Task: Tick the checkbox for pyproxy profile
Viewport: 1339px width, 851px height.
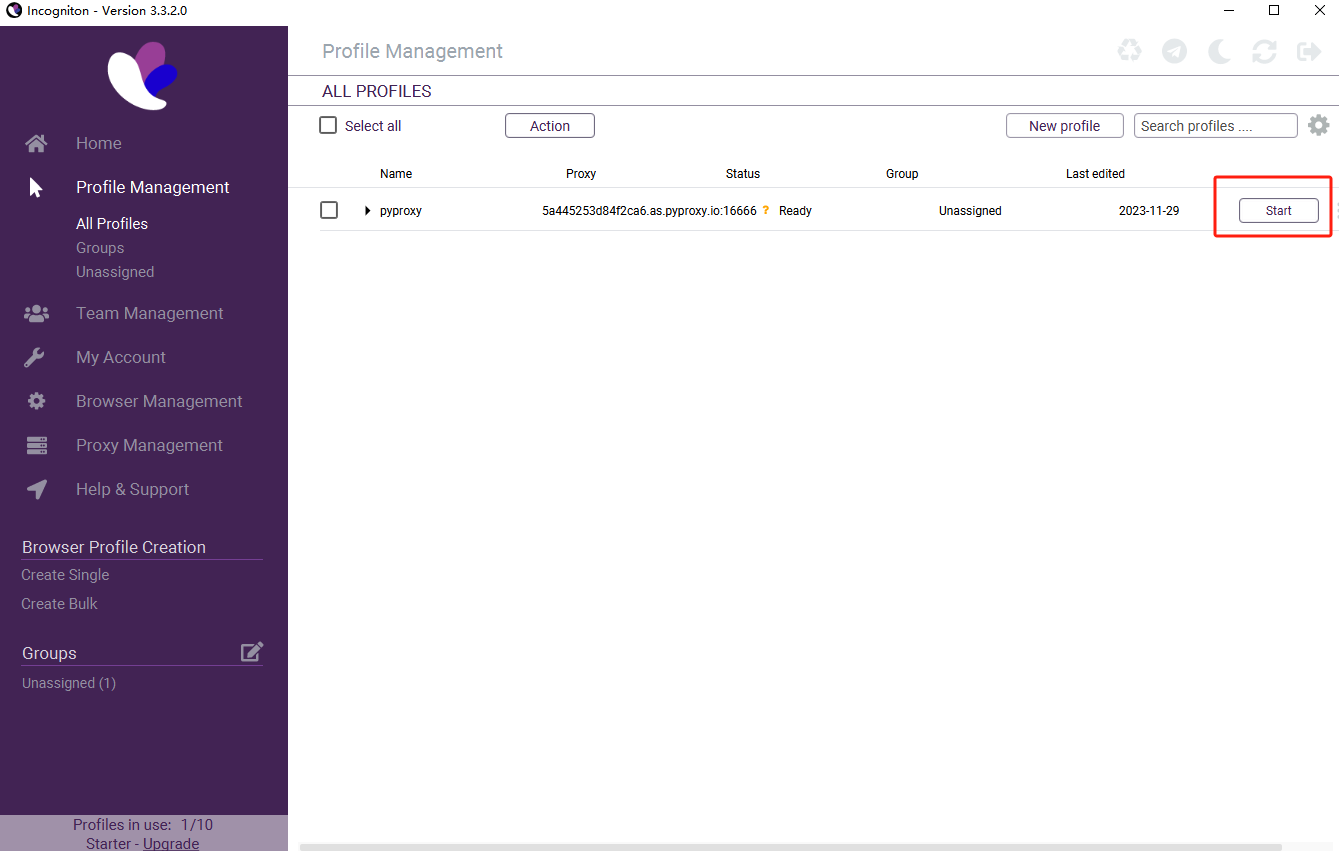Action: click(x=329, y=210)
